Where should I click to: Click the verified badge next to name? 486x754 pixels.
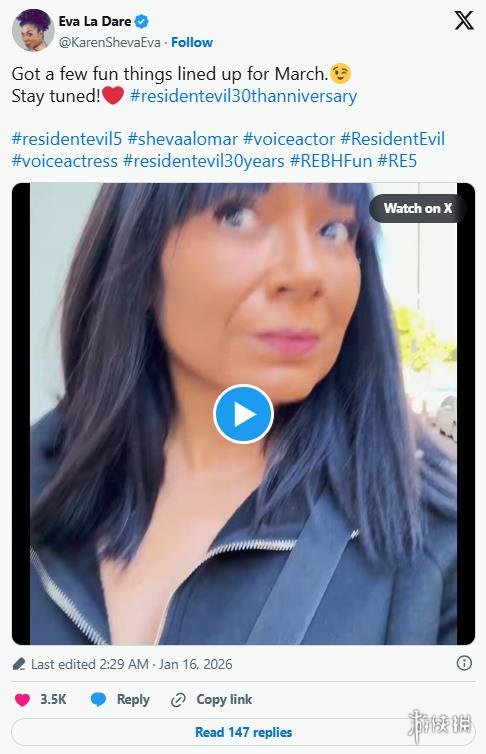click(x=141, y=22)
